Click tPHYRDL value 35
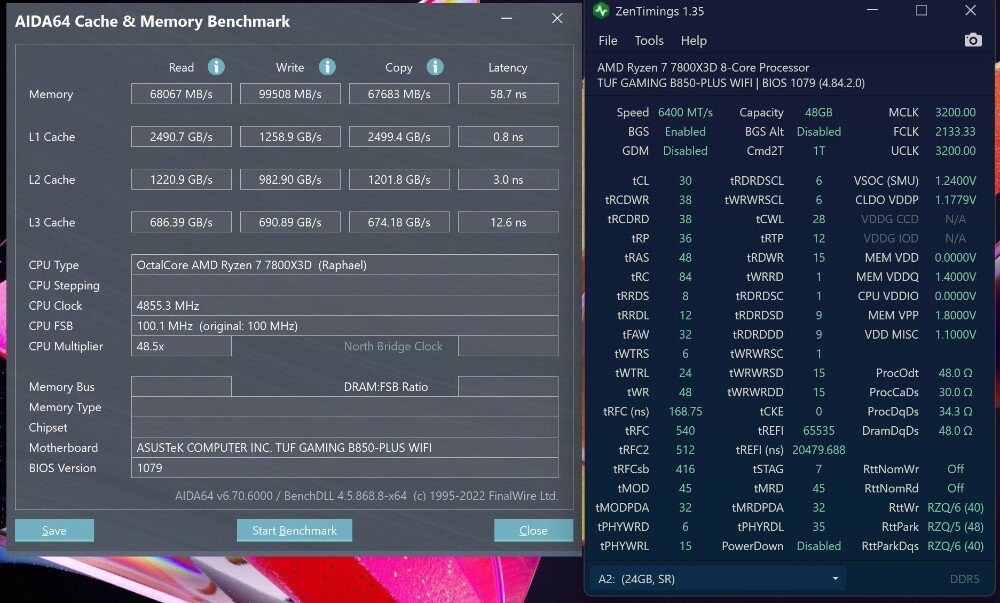 (x=818, y=527)
